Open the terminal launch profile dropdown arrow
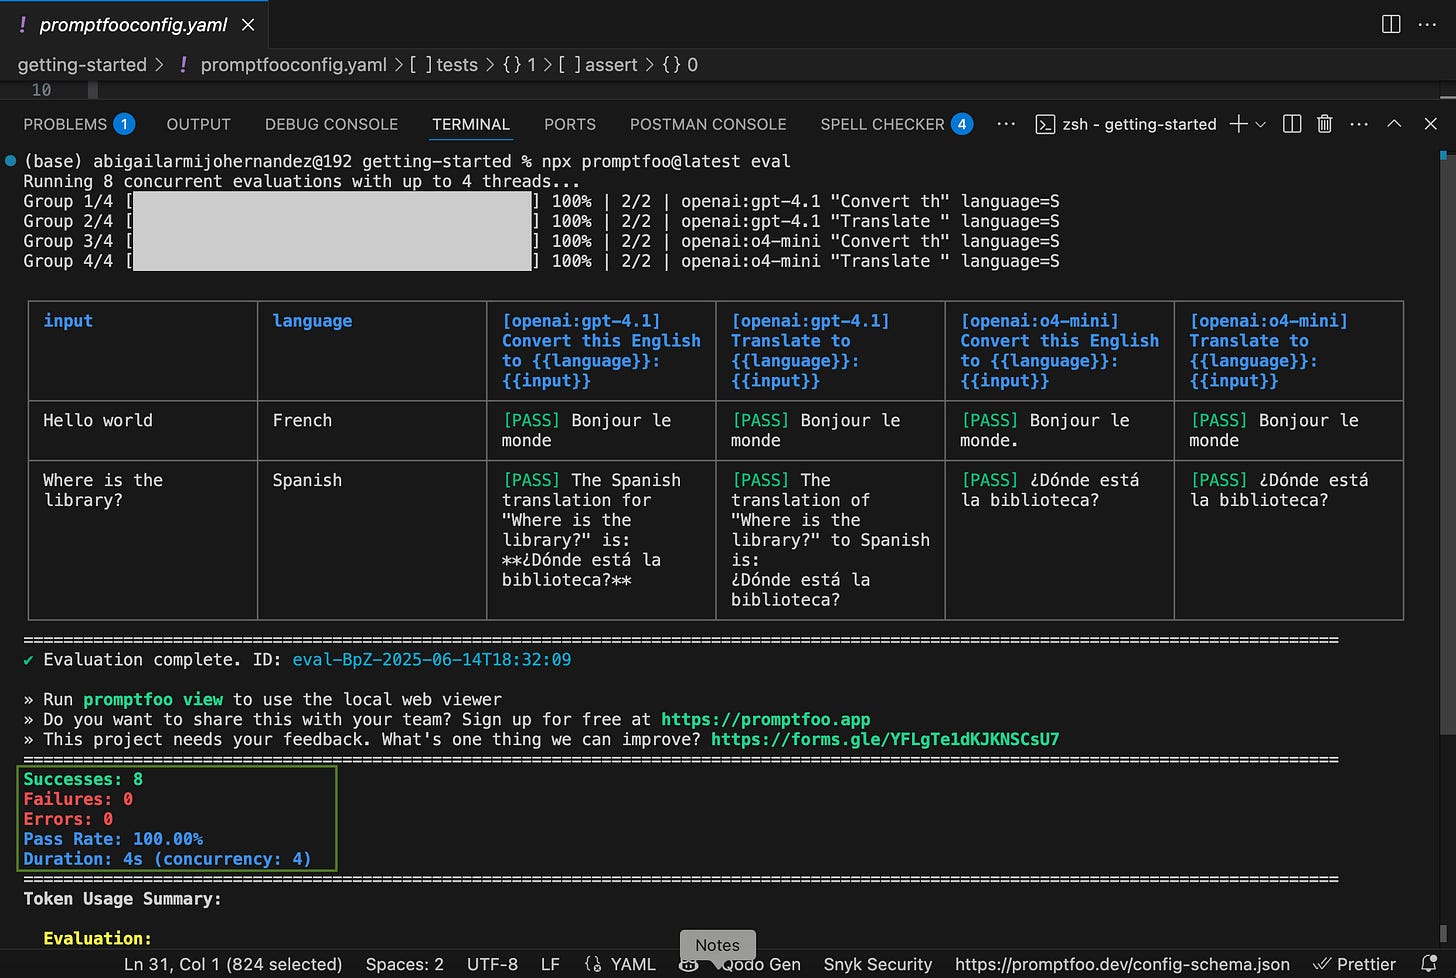 click(1260, 124)
